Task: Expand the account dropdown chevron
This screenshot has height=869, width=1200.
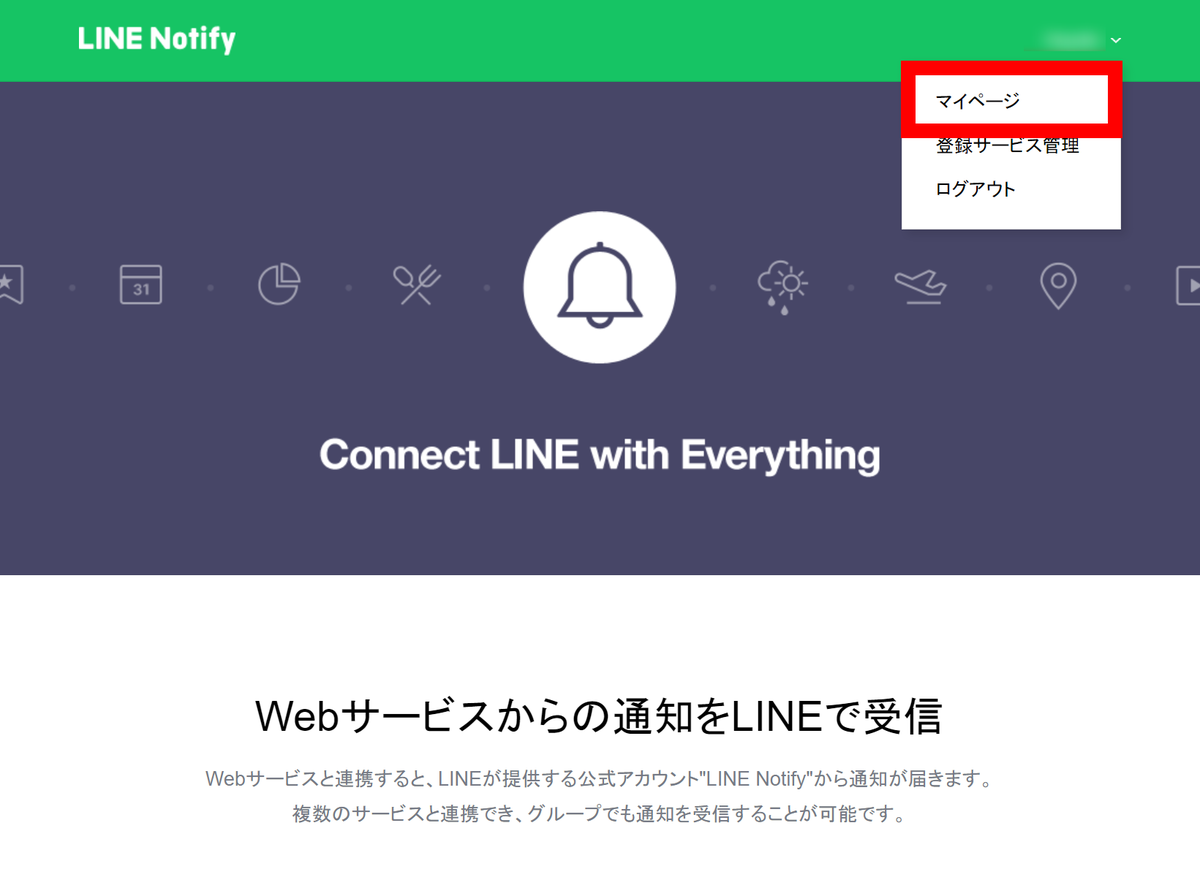Action: (x=1116, y=40)
